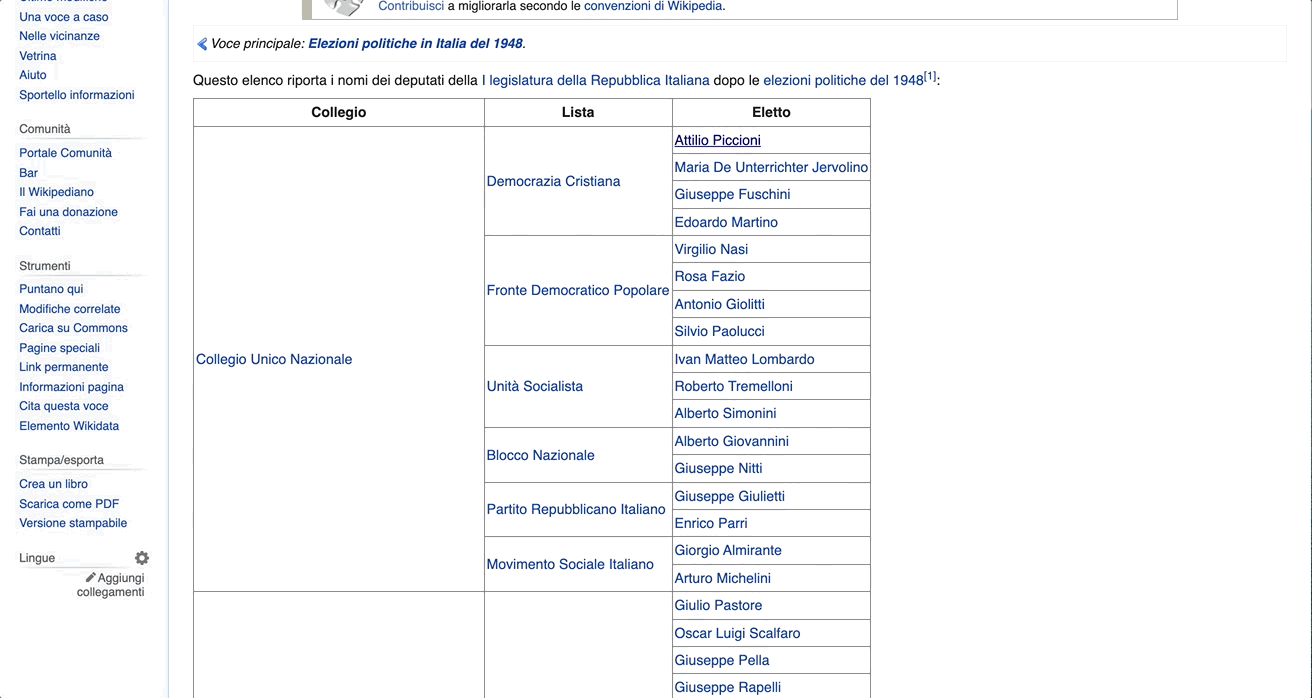The height and width of the screenshot is (698, 1312).
Task: Select Scarica come PDF in sidebar
Action: pyautogui.click(x=69, y=504)
